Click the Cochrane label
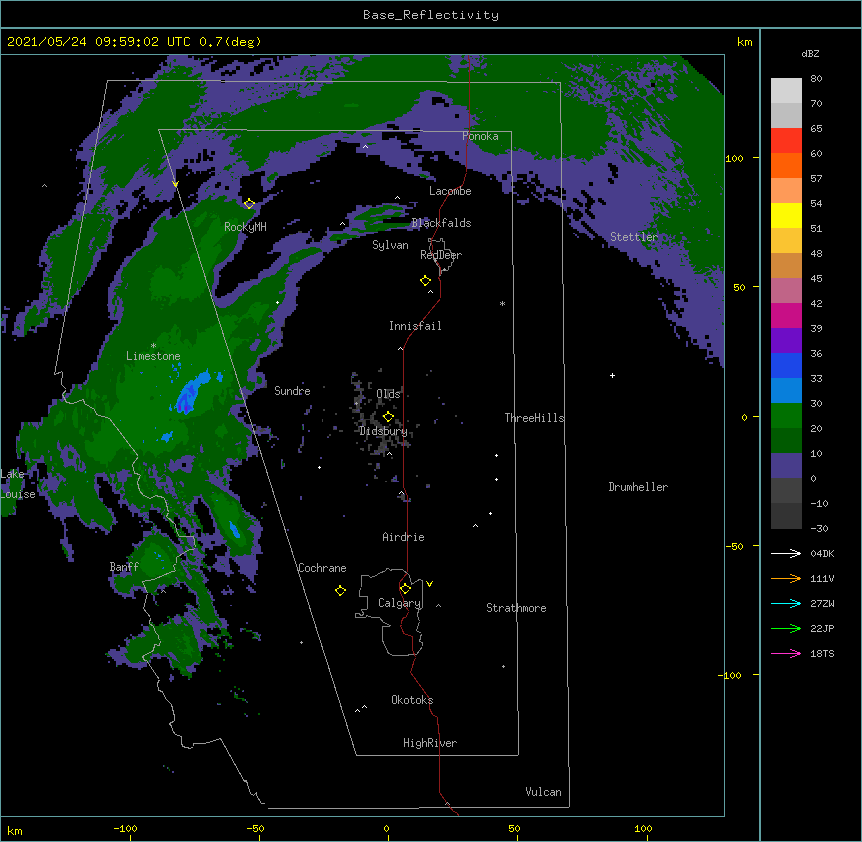Image resolution: width=862 pixels, height=842 pixels. tap(322, 568)
